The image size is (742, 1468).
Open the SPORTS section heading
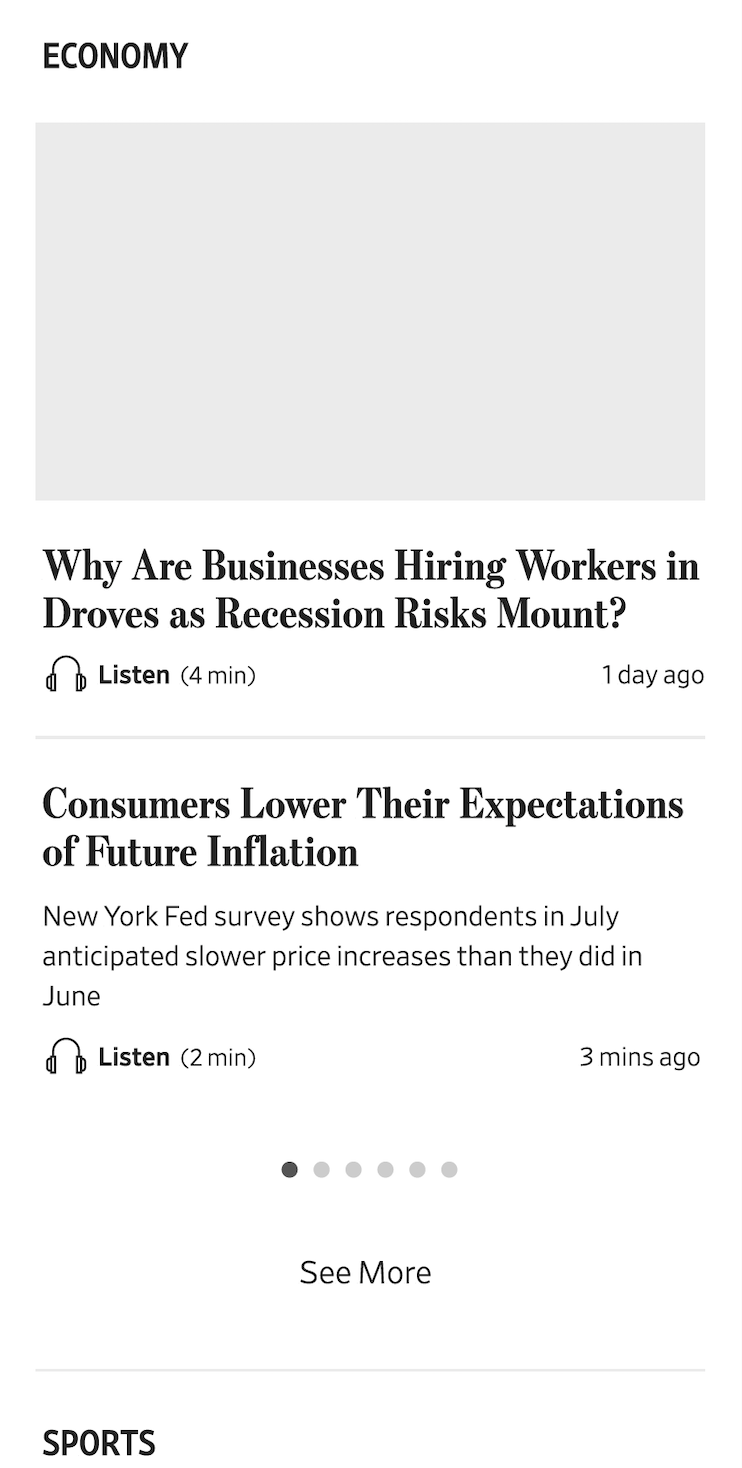[99, 1443]
